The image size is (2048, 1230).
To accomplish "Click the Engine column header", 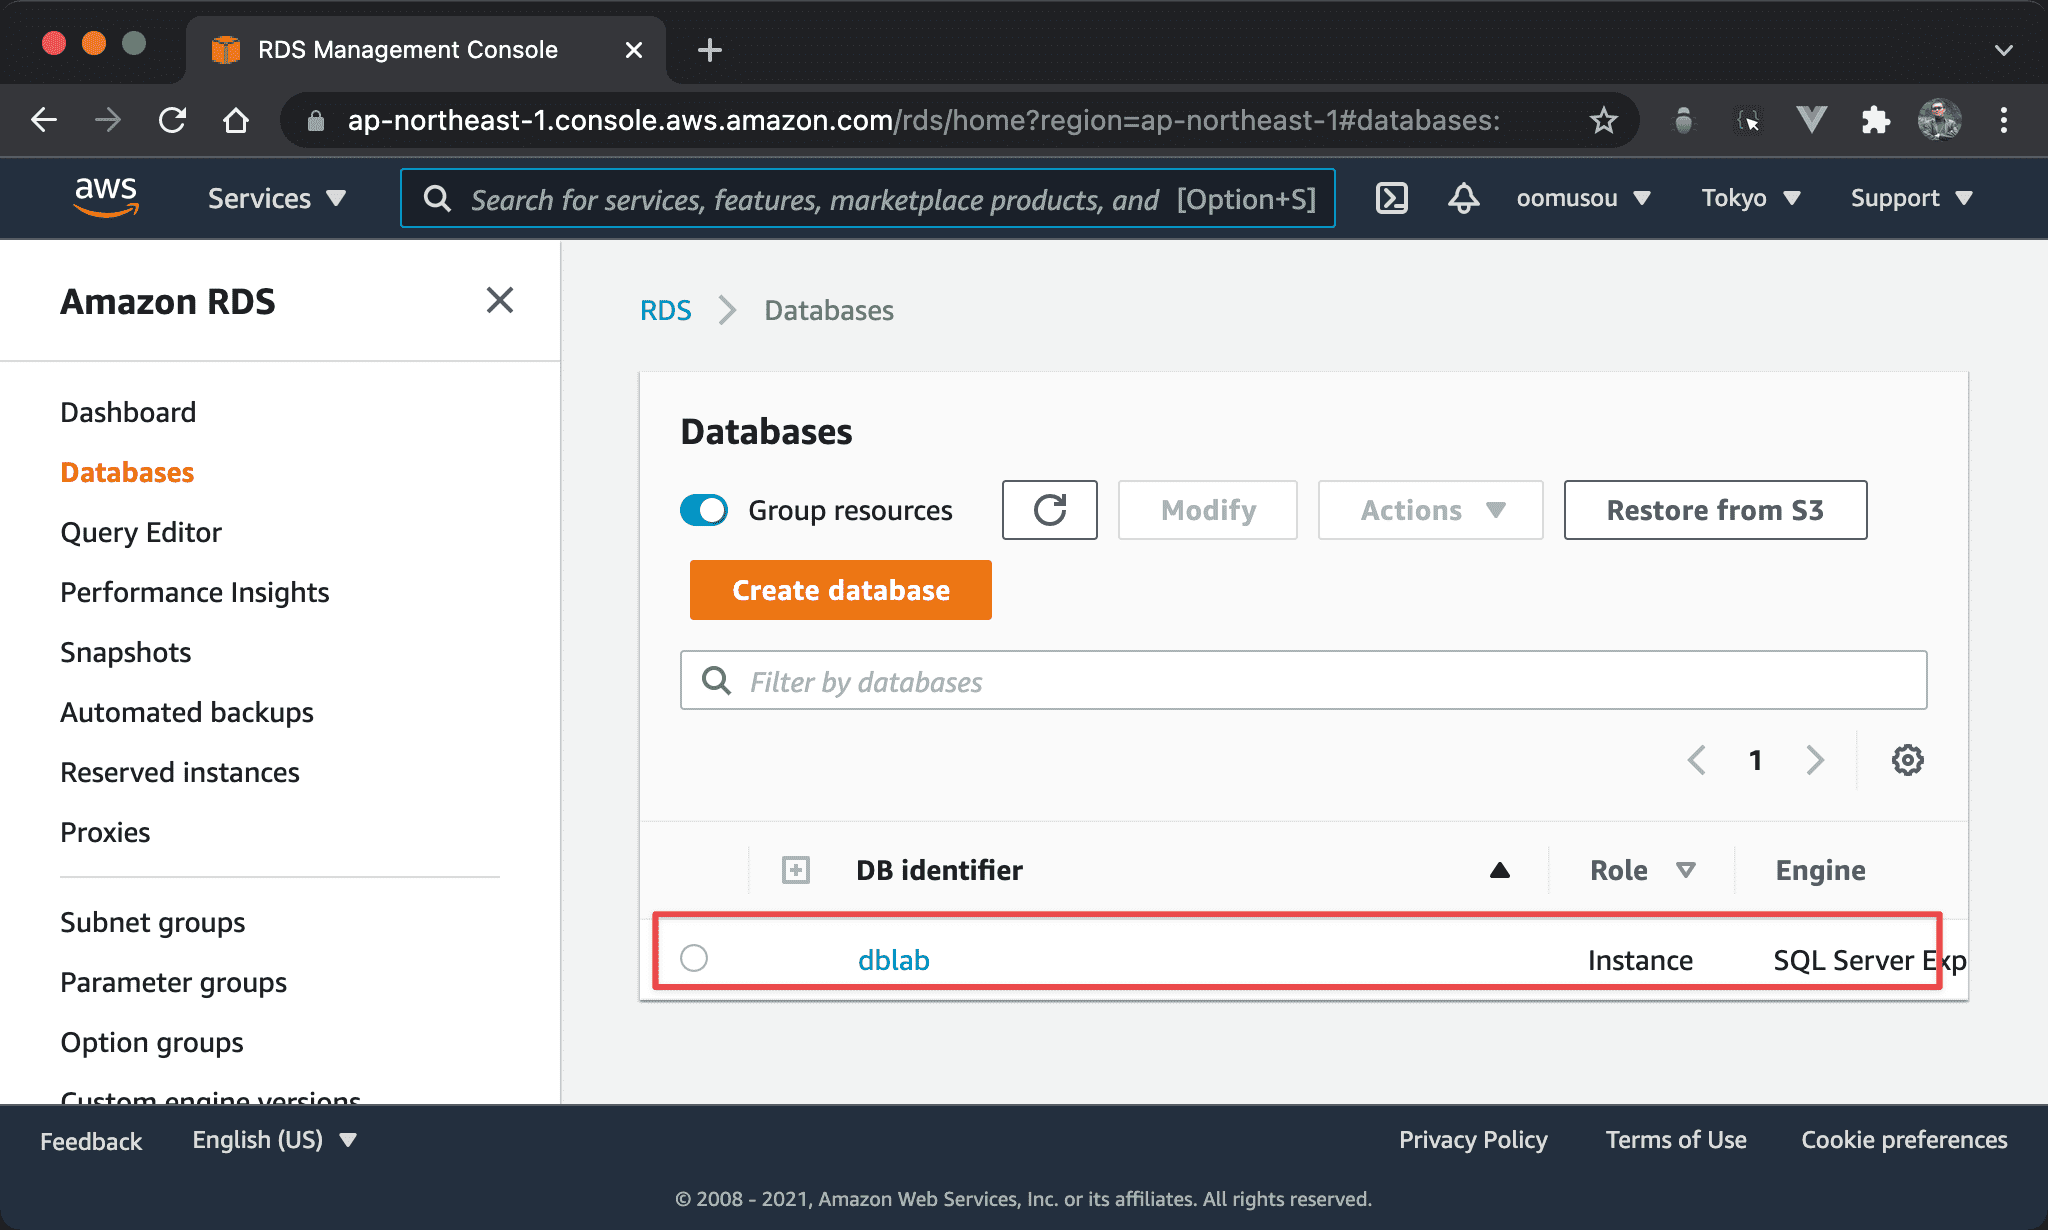I will (1820, 870).
